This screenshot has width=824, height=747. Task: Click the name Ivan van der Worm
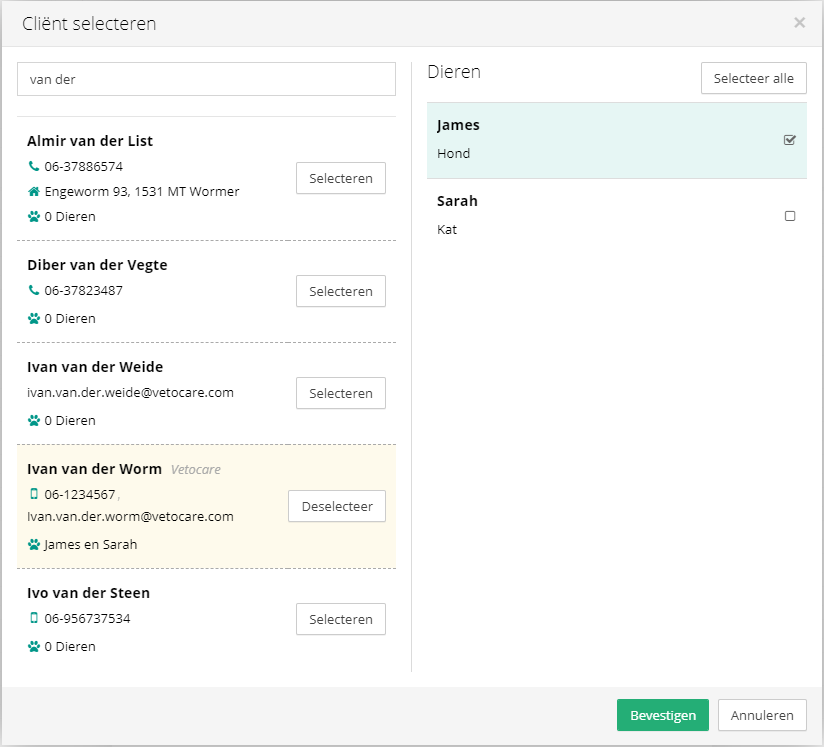click(x=95, y=469)
